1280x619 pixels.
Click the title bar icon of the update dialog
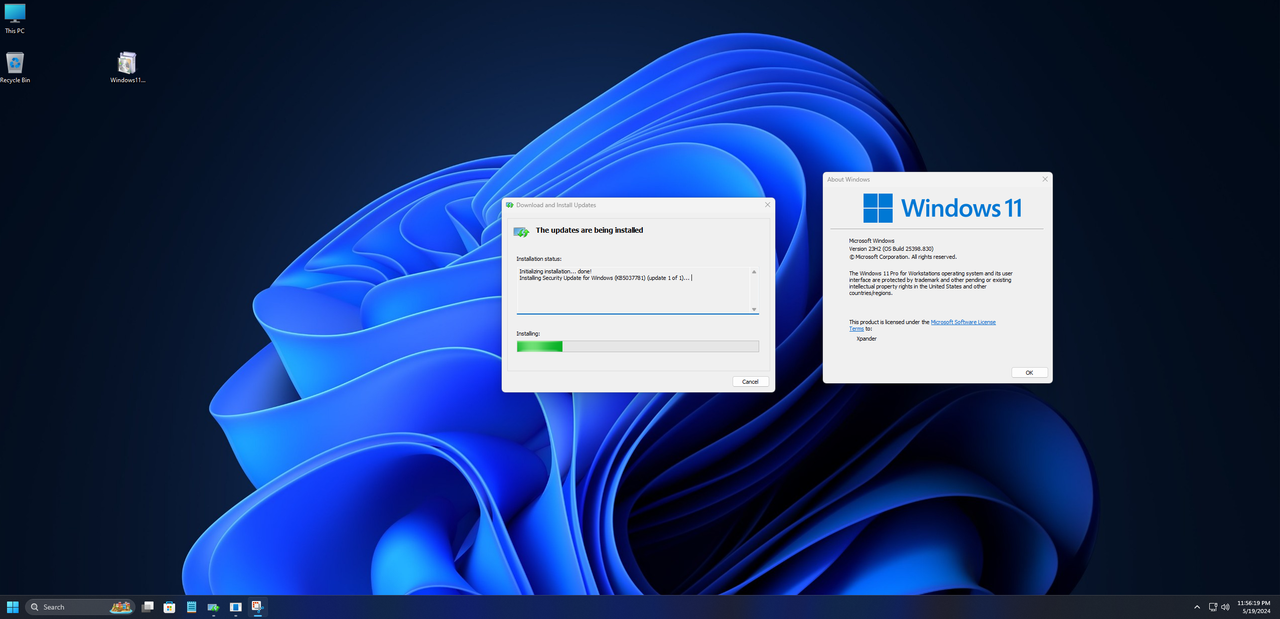click(x=509, y=204)
